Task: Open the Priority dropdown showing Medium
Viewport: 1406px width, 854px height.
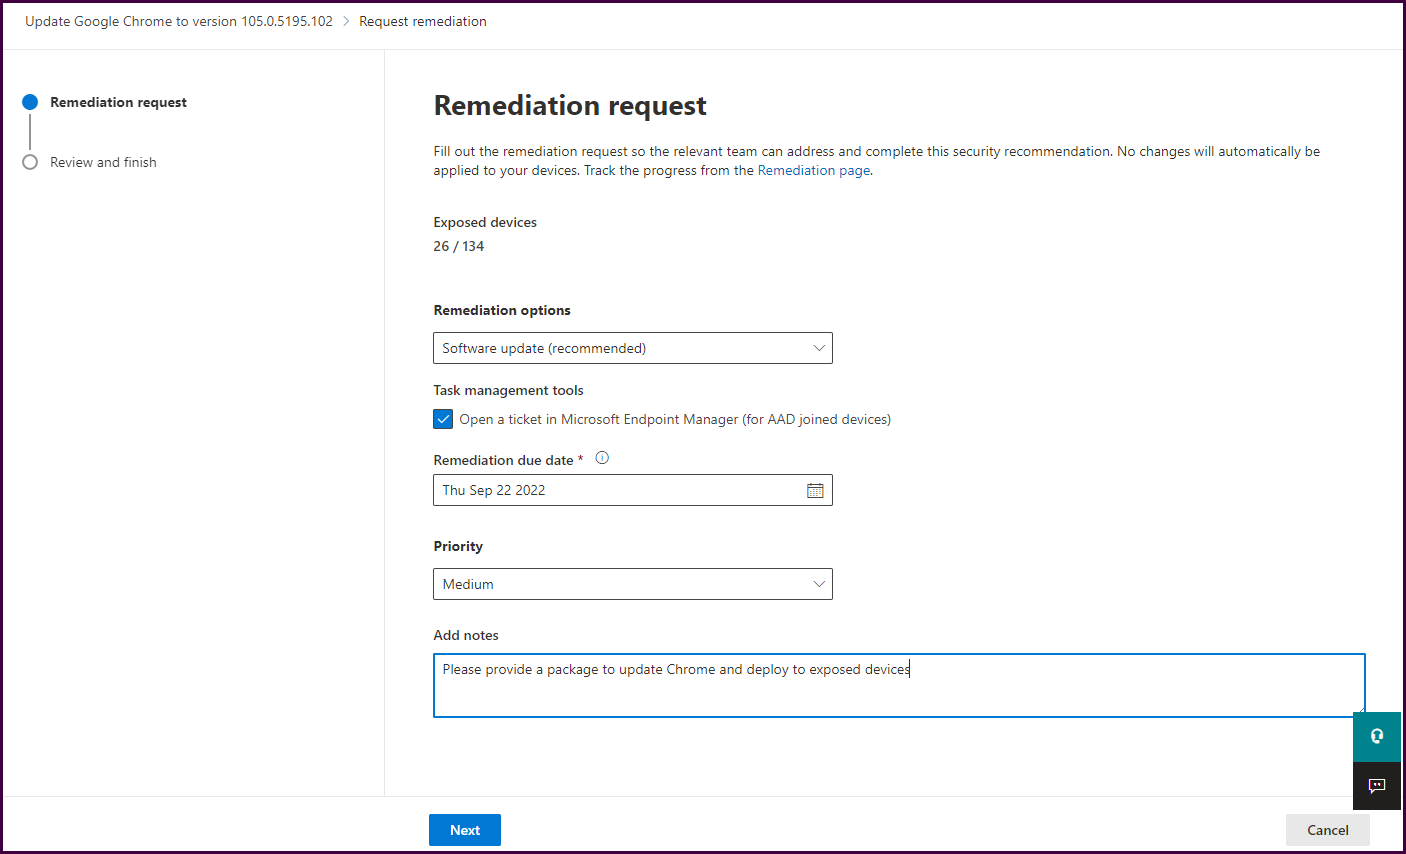Action: 632,584
